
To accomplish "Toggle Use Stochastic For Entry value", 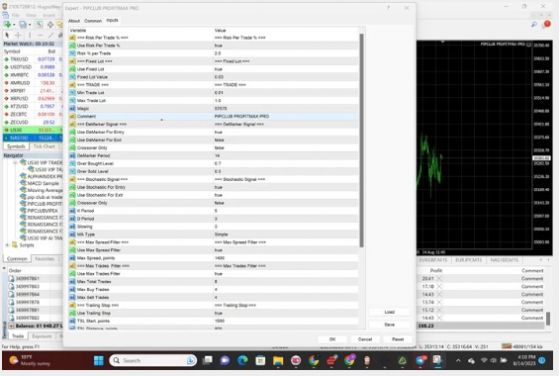I will click(219, 187).
